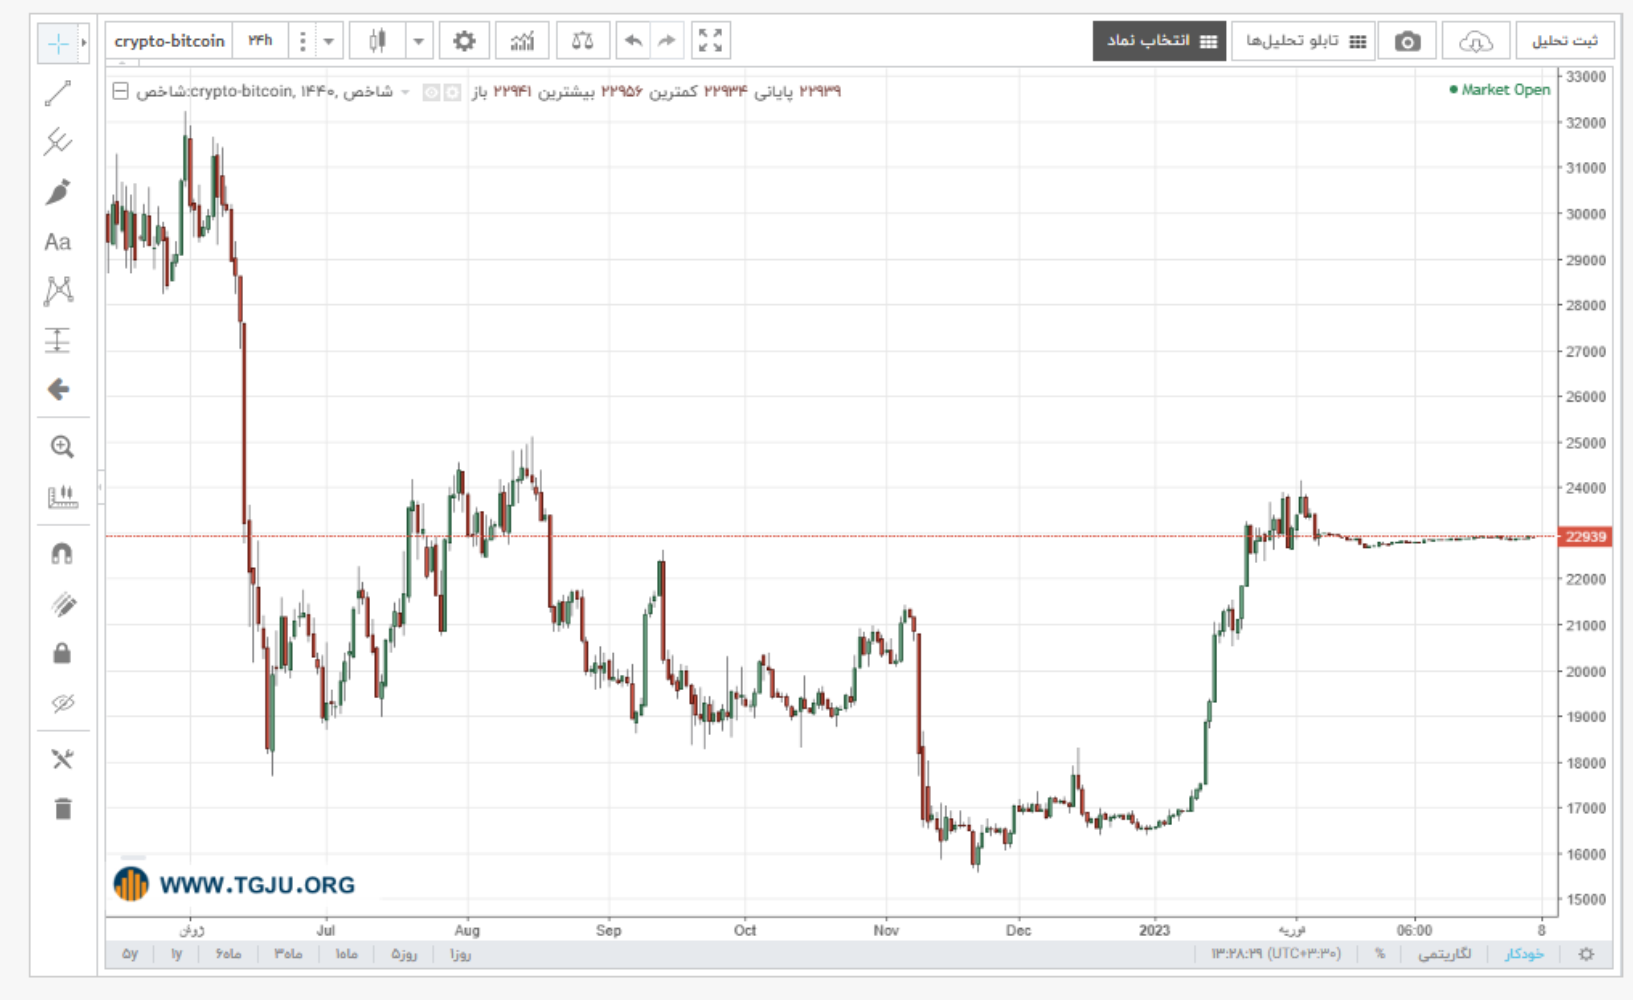
Task: Select the crosshair cursor tool
Action: tap(58, 43)
